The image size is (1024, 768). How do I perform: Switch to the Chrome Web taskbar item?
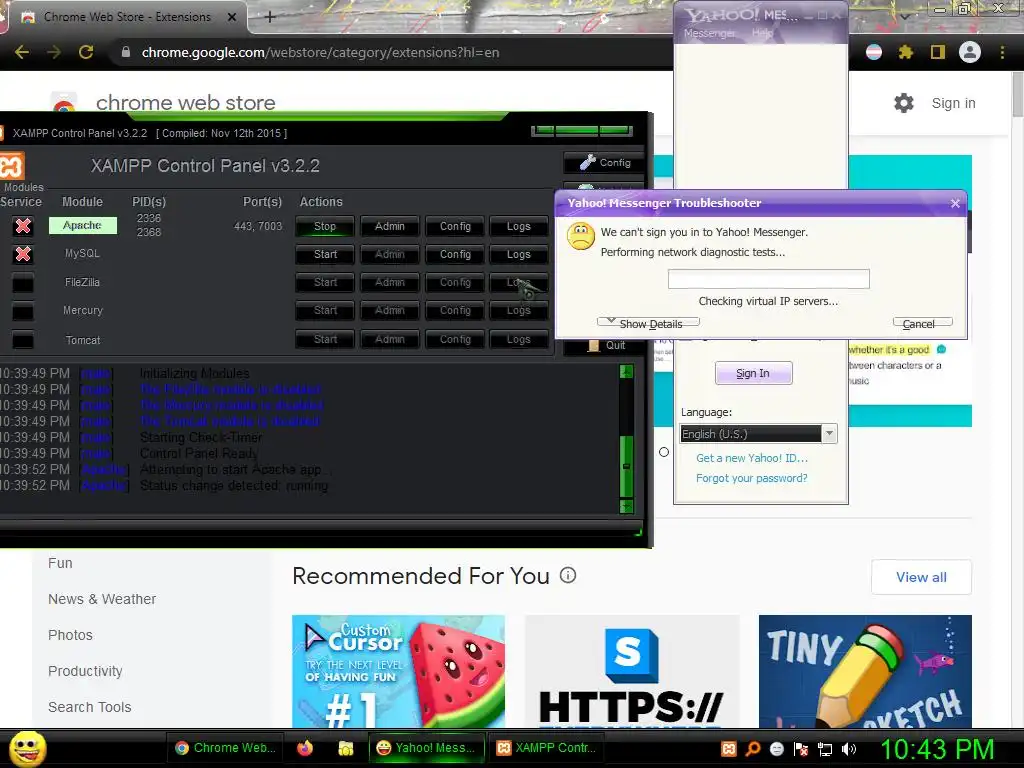point(226,748)
